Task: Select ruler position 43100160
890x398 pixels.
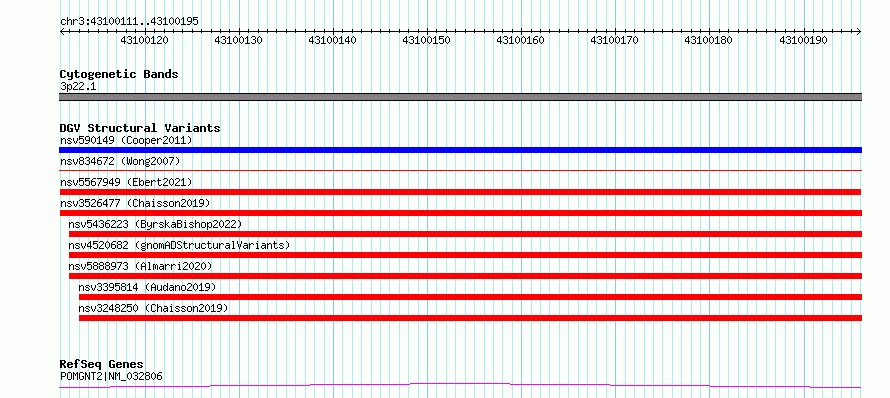Action: point(520,40)
